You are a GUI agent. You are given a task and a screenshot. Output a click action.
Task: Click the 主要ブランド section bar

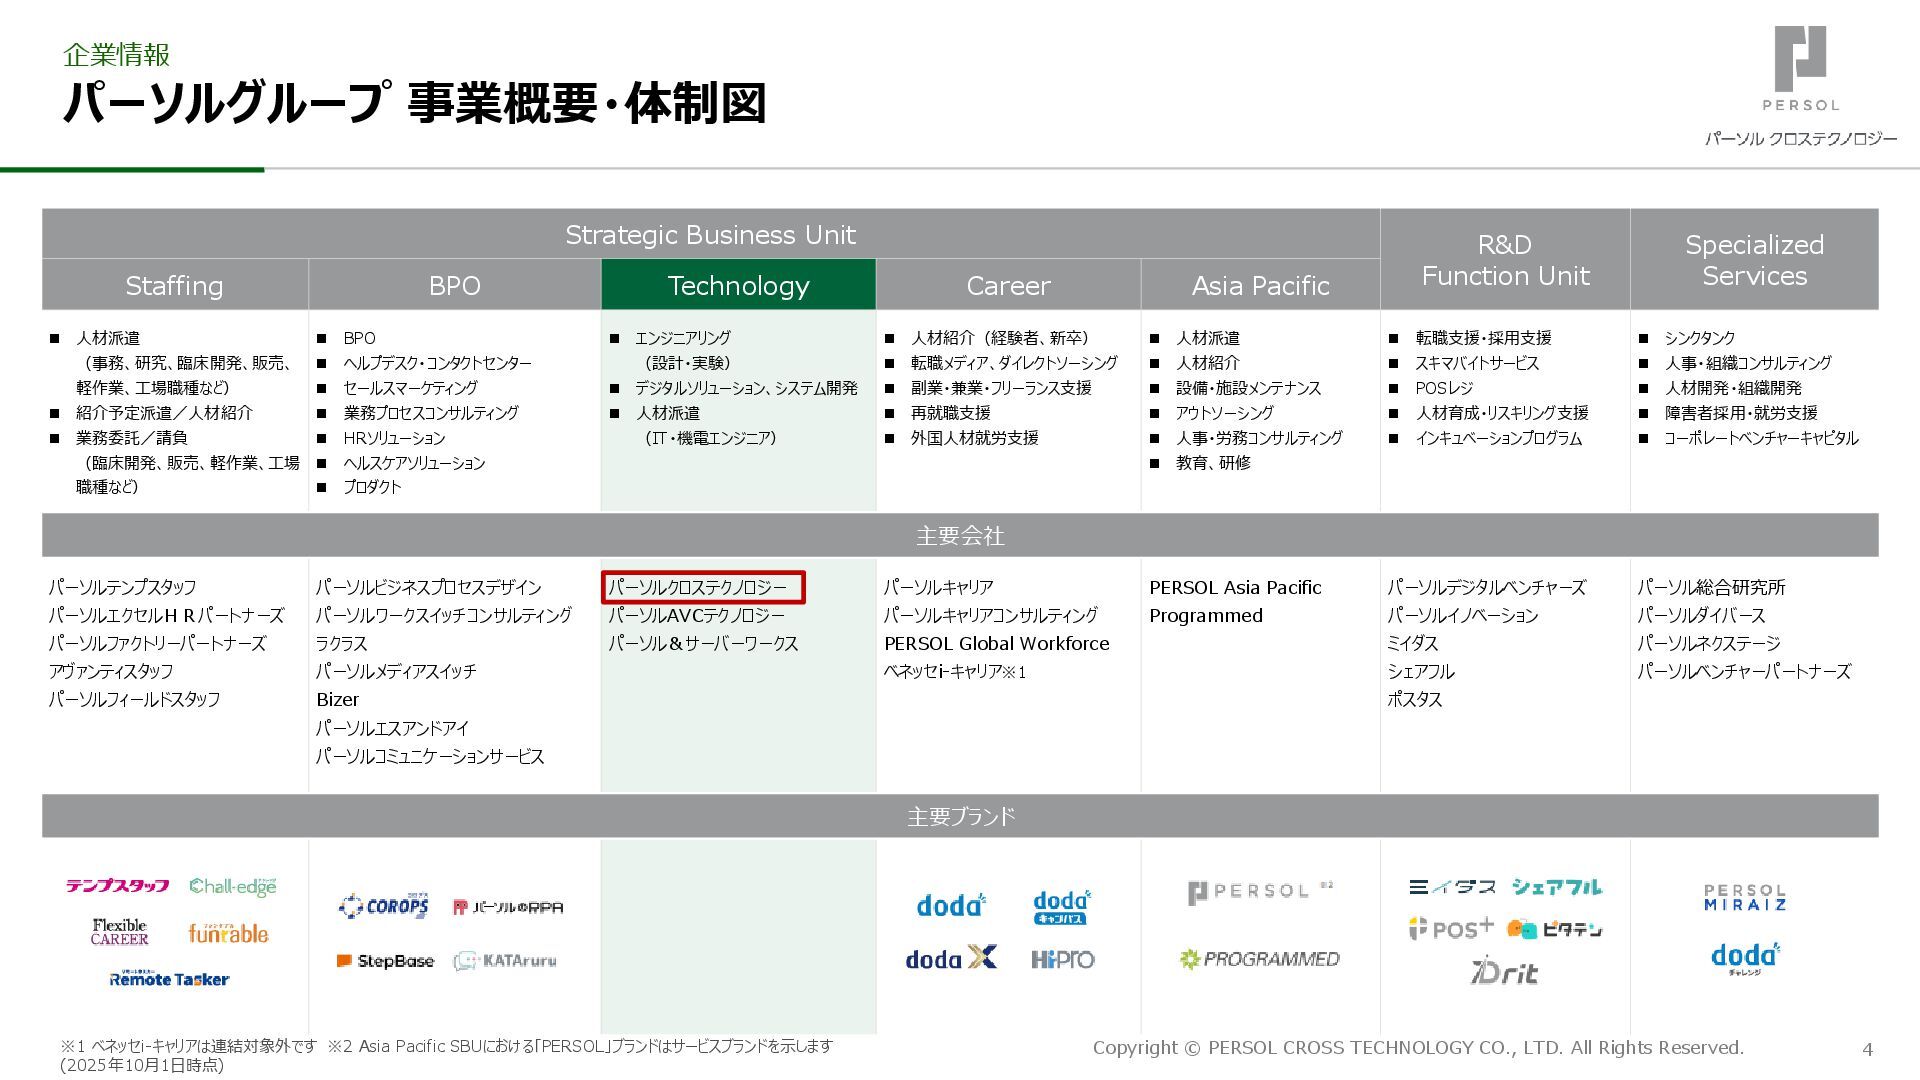(960, 816)
